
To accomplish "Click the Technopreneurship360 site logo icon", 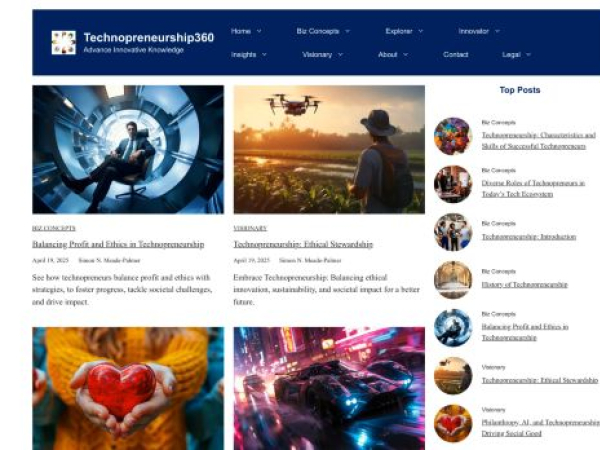I will tap(64, 42).
